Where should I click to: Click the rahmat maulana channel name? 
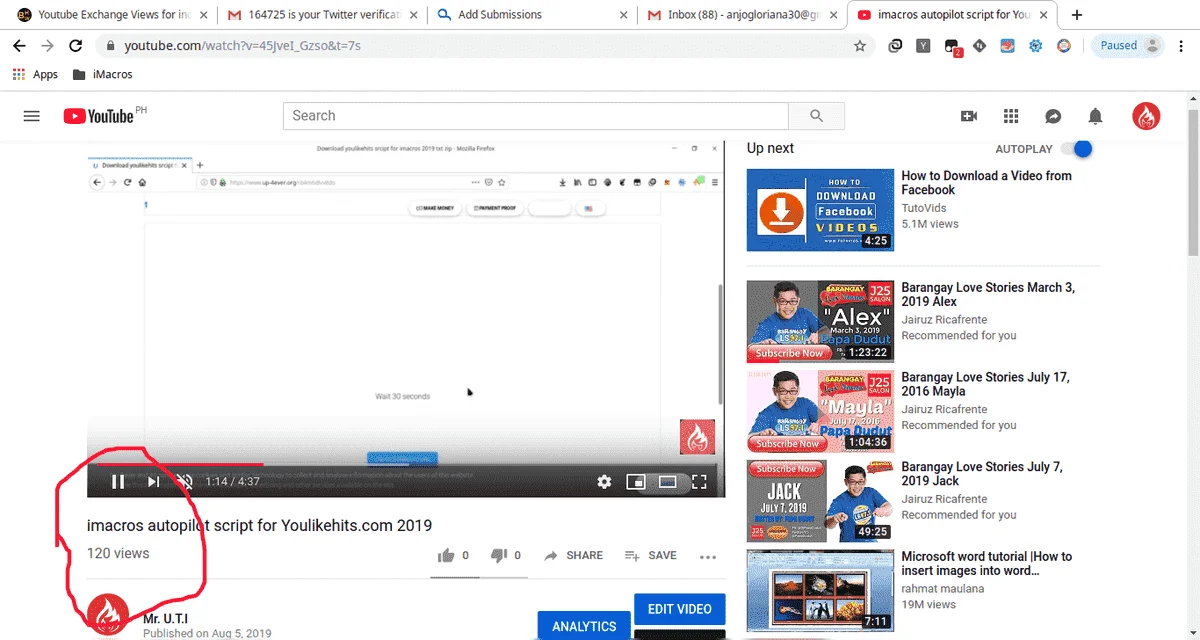(x=943, y=589)
